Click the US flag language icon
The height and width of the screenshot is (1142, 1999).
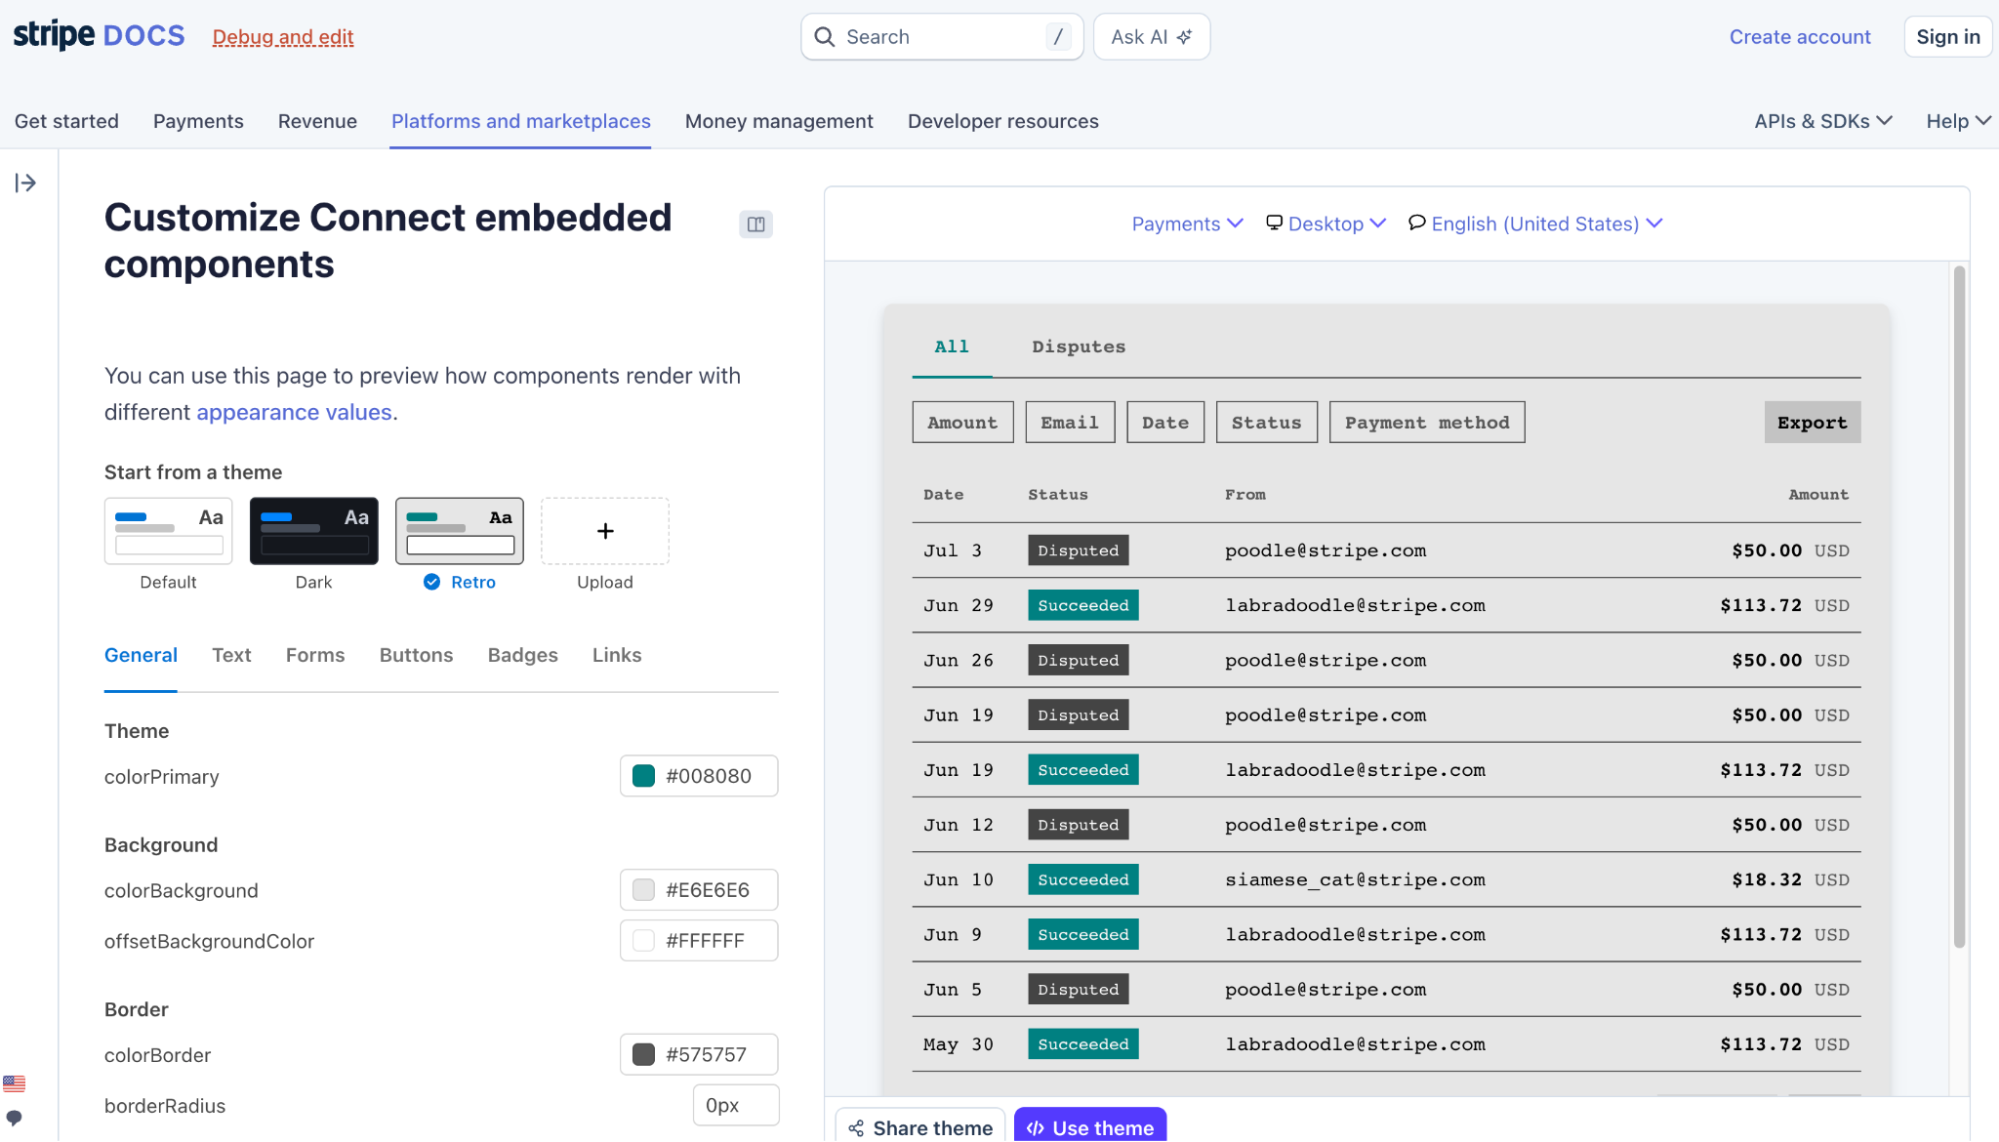coord(14,1084)
